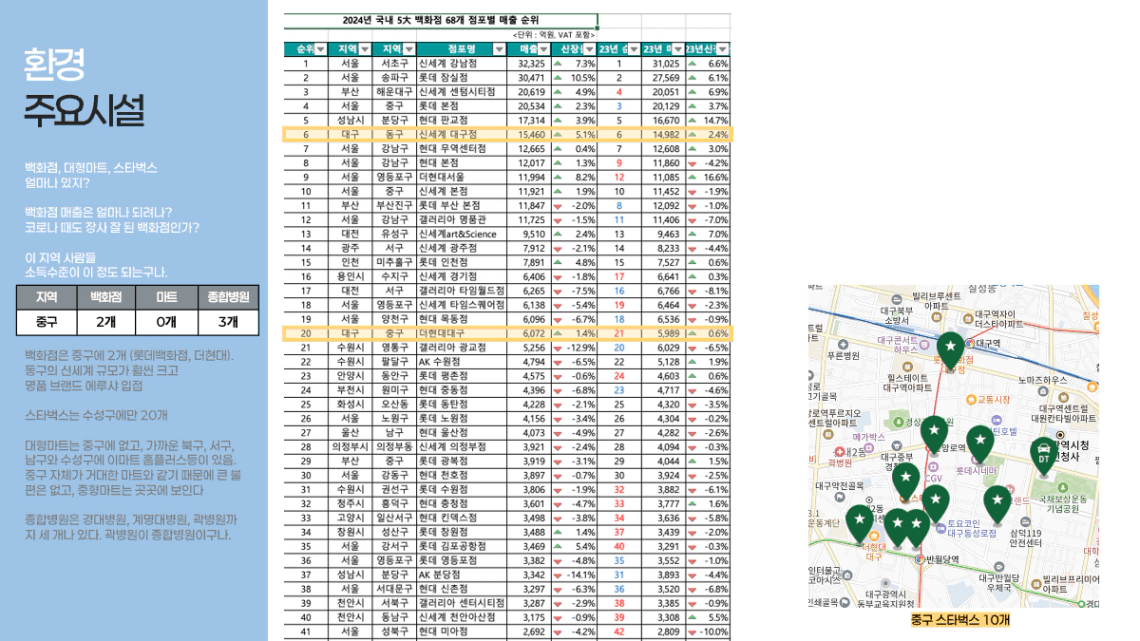
Task: Open the 23년 순위 column filter dropdown
Action: (x=633, y=49)
